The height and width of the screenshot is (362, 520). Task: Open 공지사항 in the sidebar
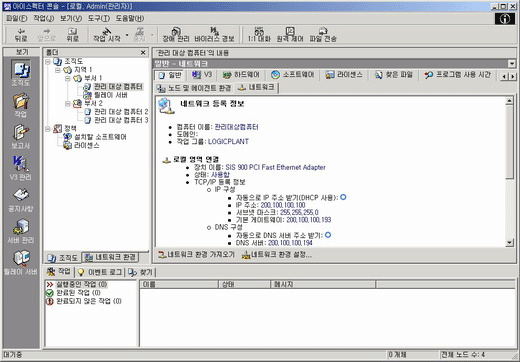click(x=20, y=200)
